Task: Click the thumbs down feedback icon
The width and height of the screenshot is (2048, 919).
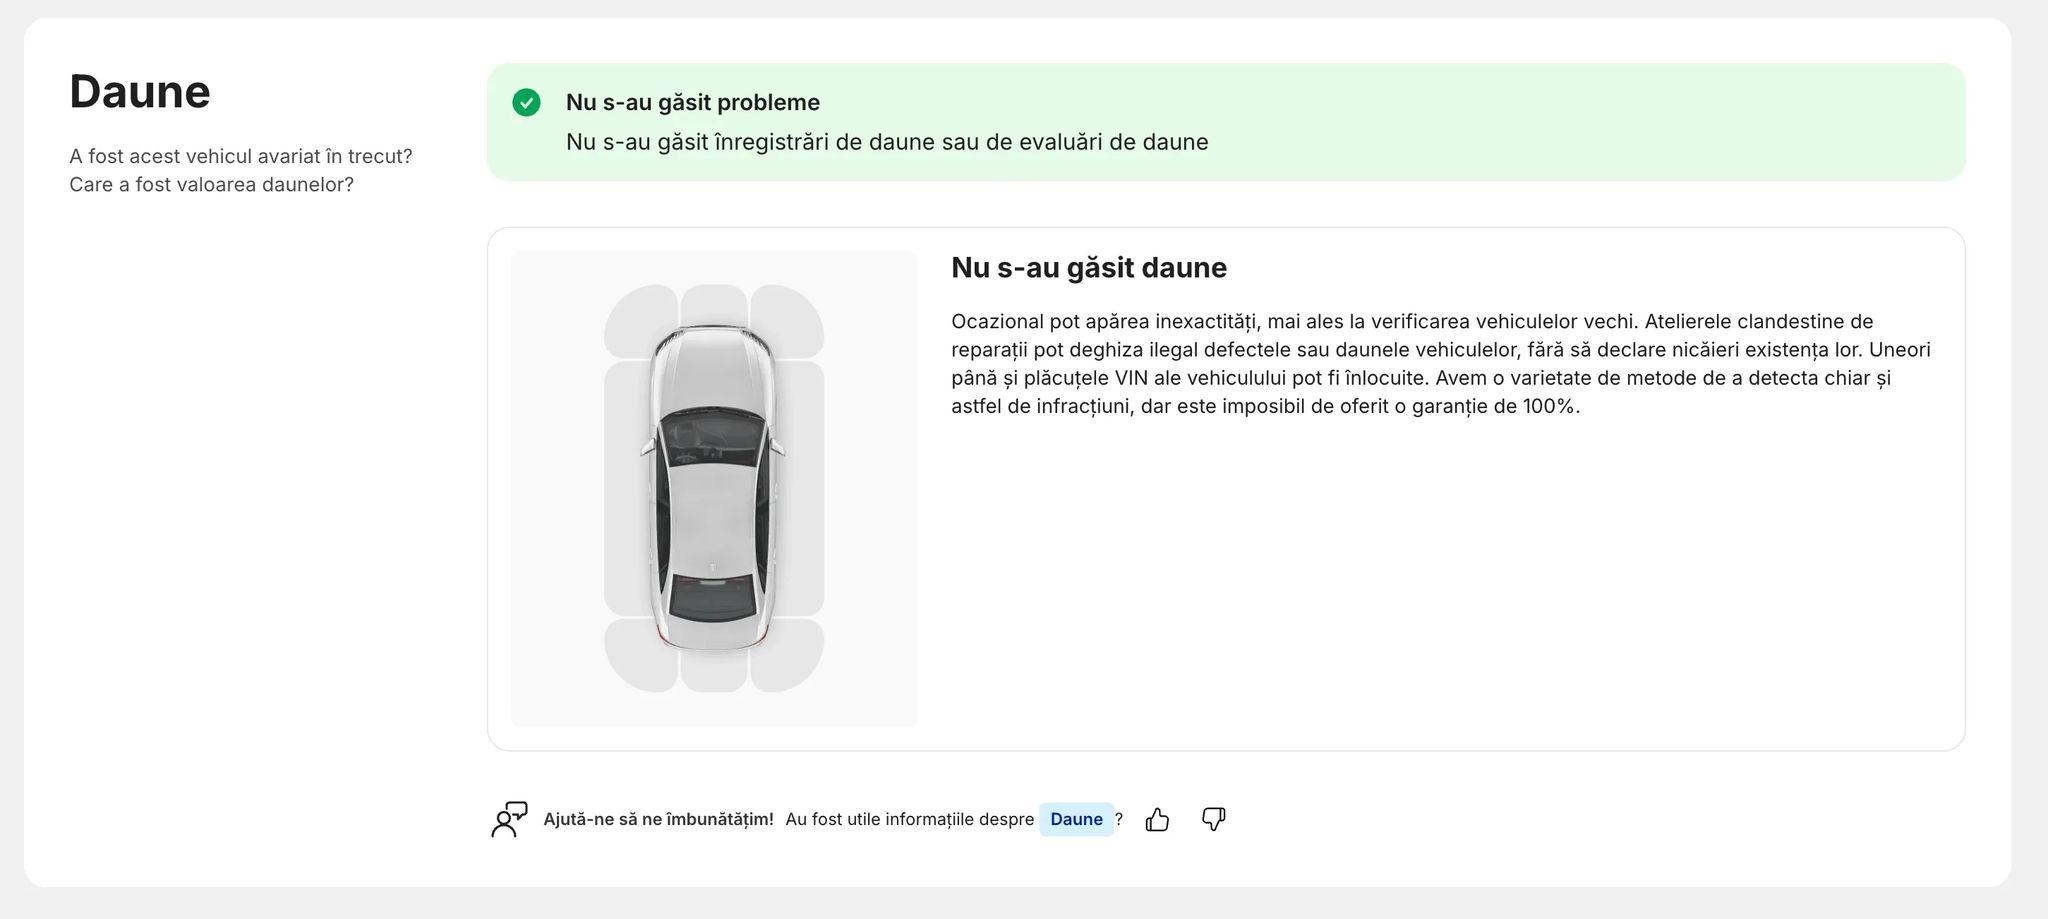Action: point(1213,819)
